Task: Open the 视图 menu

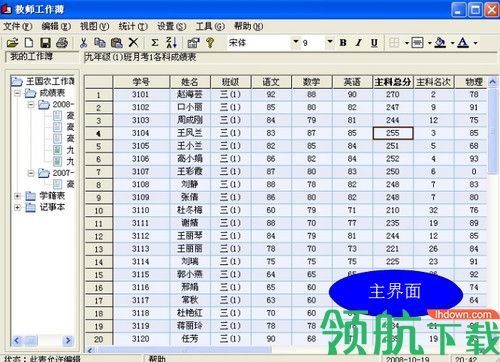Action: 94,26
